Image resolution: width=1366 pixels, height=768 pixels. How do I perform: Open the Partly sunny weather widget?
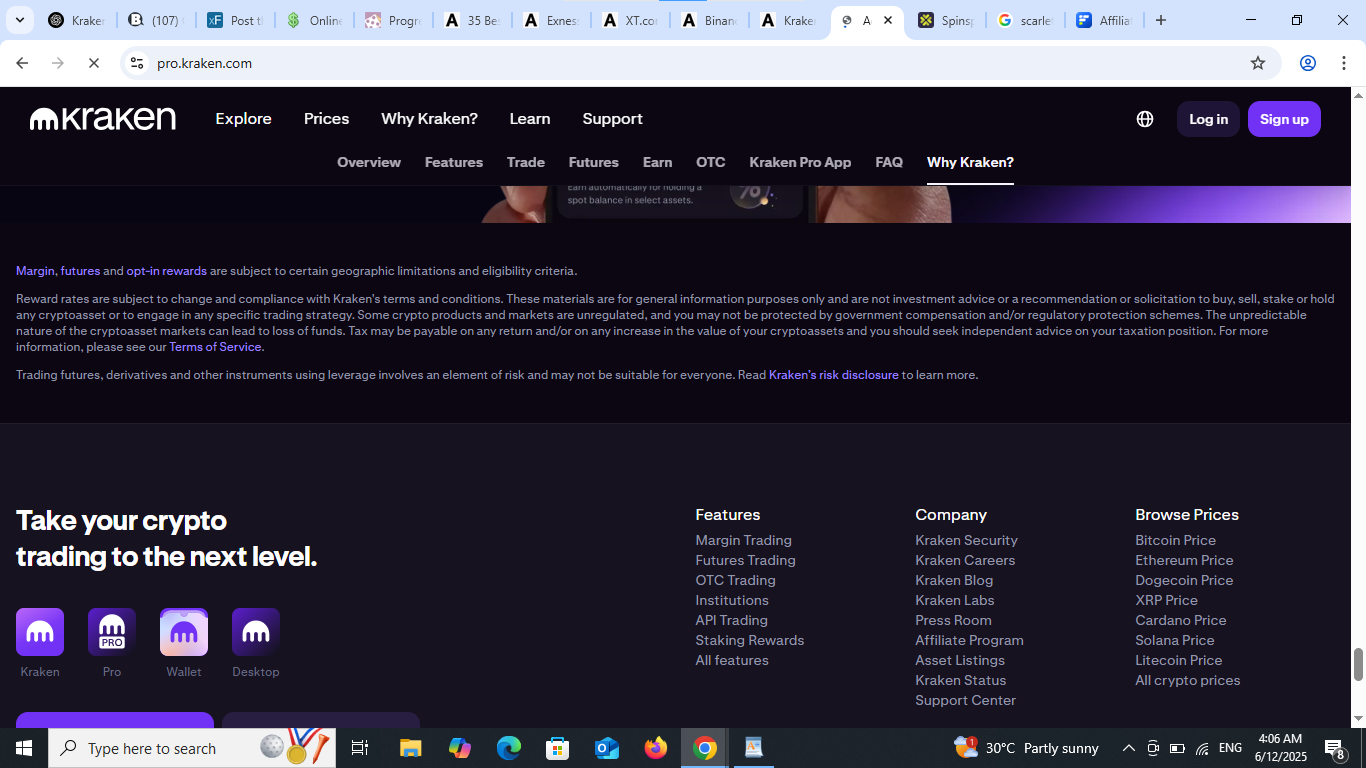pos(1026,748)
